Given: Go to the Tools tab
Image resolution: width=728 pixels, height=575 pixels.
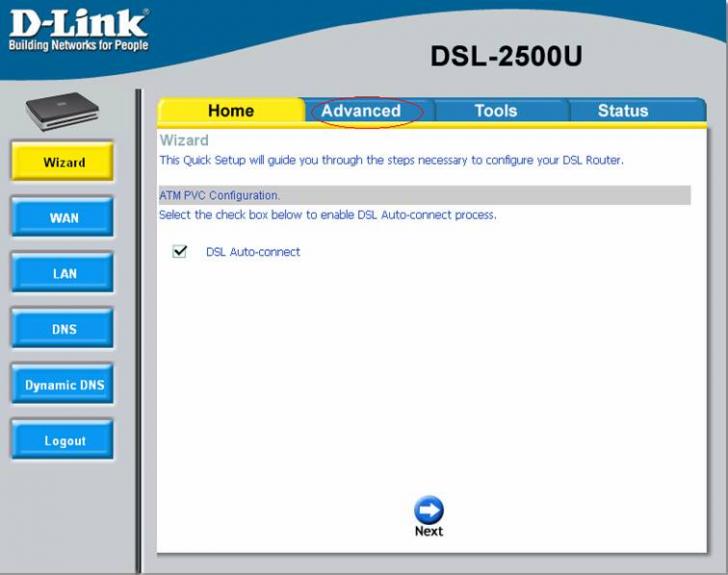Looking at the screenshot, I should (495, 111).
